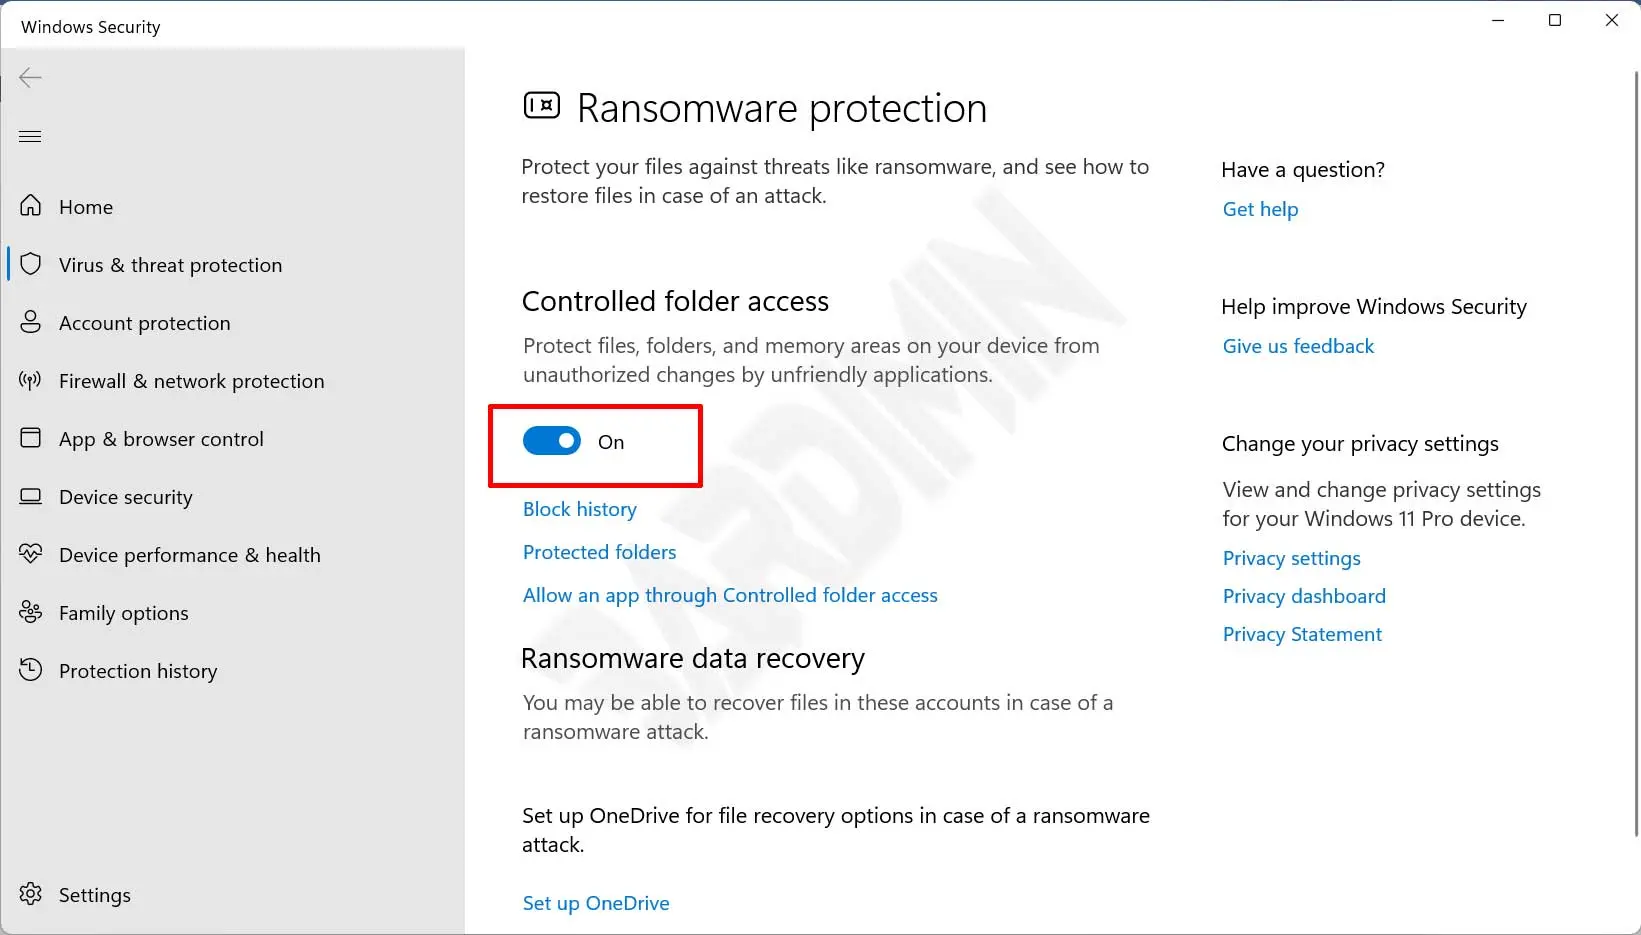Click the Family options people icon

click(x=31, y=612)
